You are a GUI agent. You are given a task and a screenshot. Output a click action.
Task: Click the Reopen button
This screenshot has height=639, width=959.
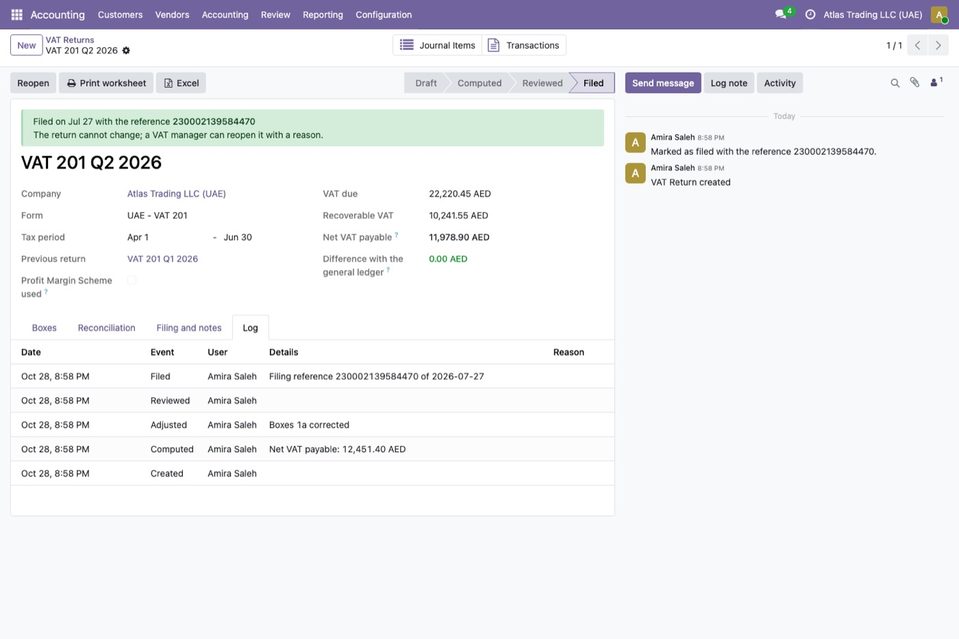(33, 83)
